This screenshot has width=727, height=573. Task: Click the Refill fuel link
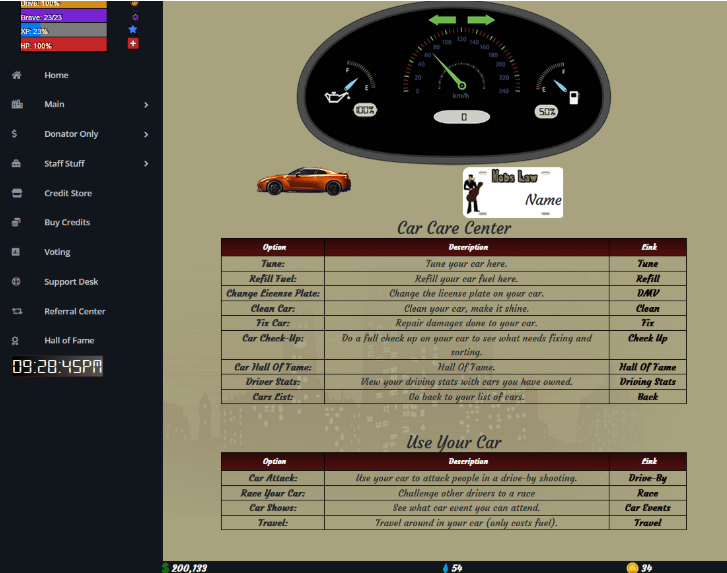(x=647, y=279)
